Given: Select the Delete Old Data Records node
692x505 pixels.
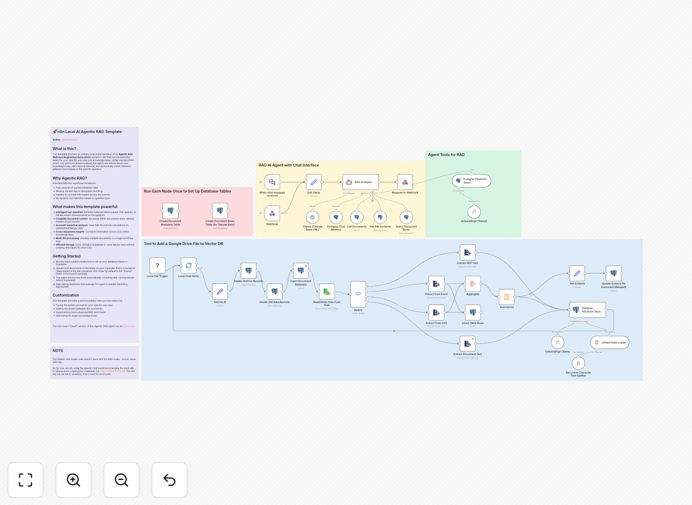Looking at the screenshot, I should pos(275,291).
